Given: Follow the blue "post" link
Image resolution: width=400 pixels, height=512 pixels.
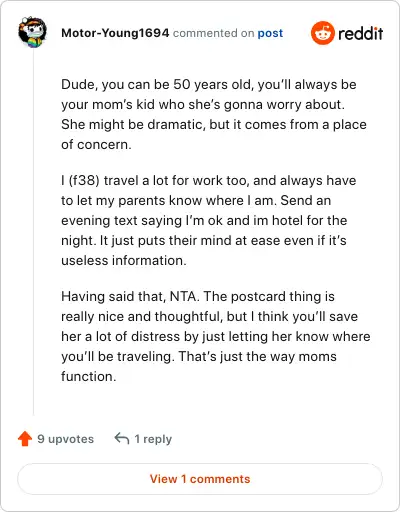Looking at the screenshot, I should [270, 33].
